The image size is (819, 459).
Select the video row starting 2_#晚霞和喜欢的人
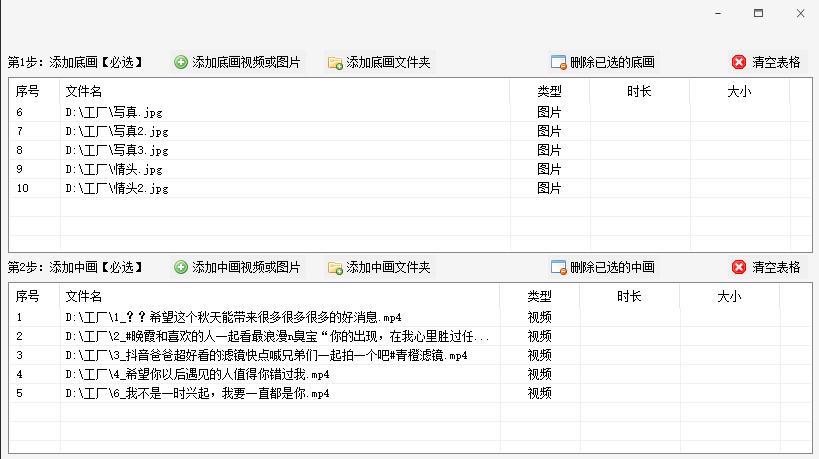click(410, 336)
